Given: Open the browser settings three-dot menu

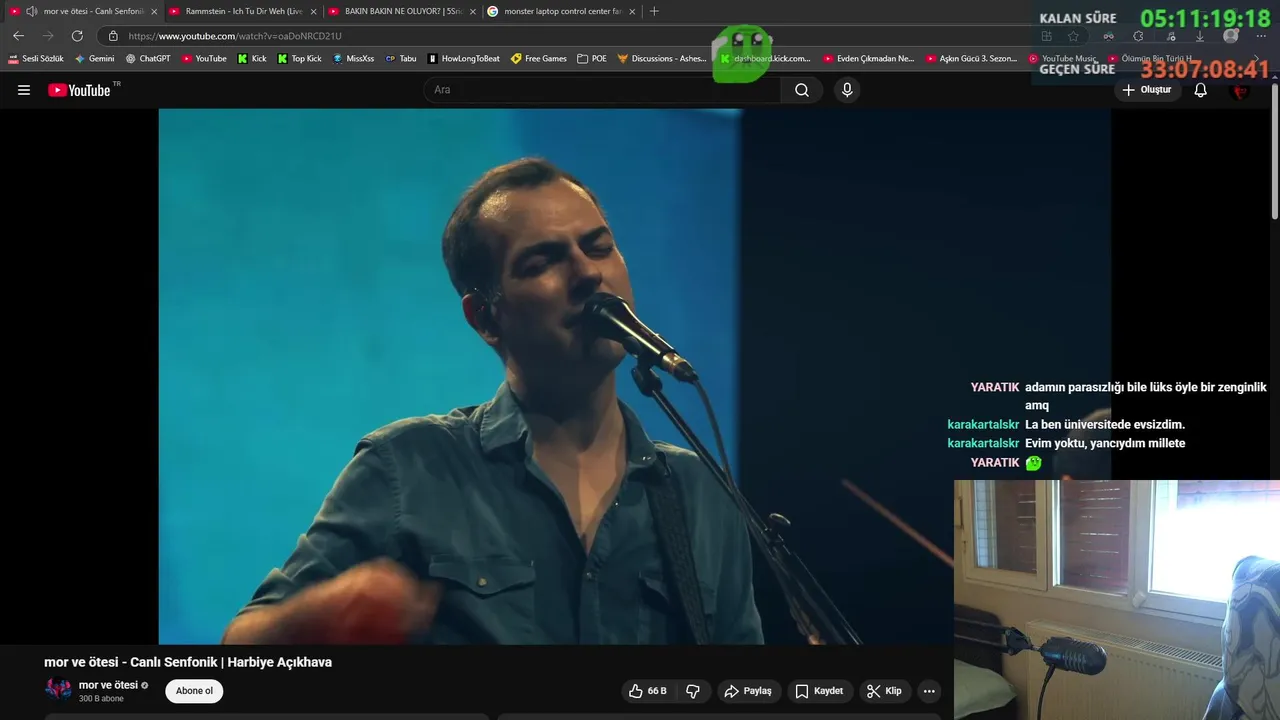Looking at the screenshot, I should (x=1261, y=36).
